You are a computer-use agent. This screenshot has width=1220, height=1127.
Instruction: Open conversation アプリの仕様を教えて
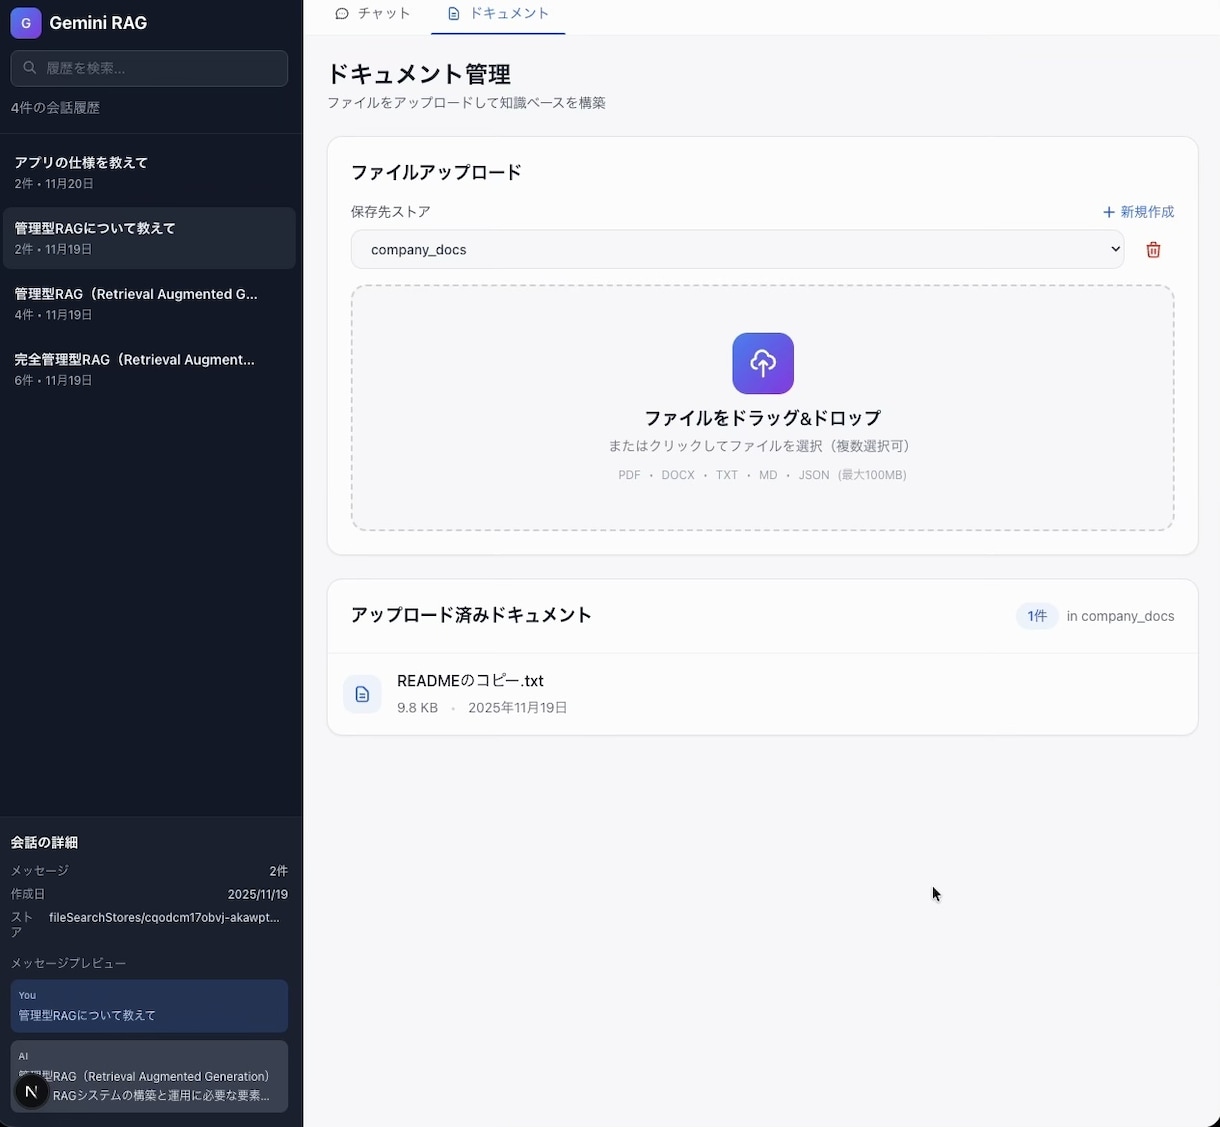pyautogui.click(x=149, y=172)
